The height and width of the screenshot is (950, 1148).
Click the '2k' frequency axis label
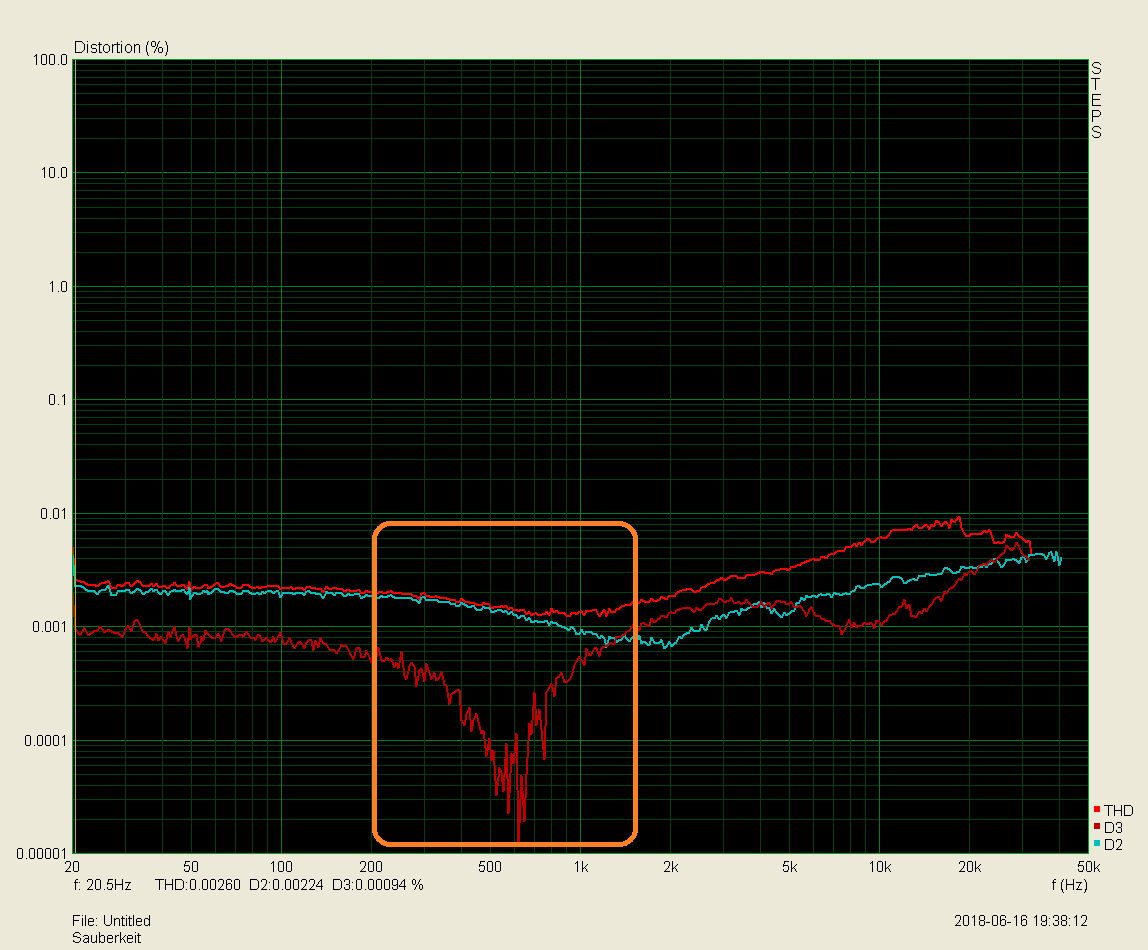pos(671,867)
